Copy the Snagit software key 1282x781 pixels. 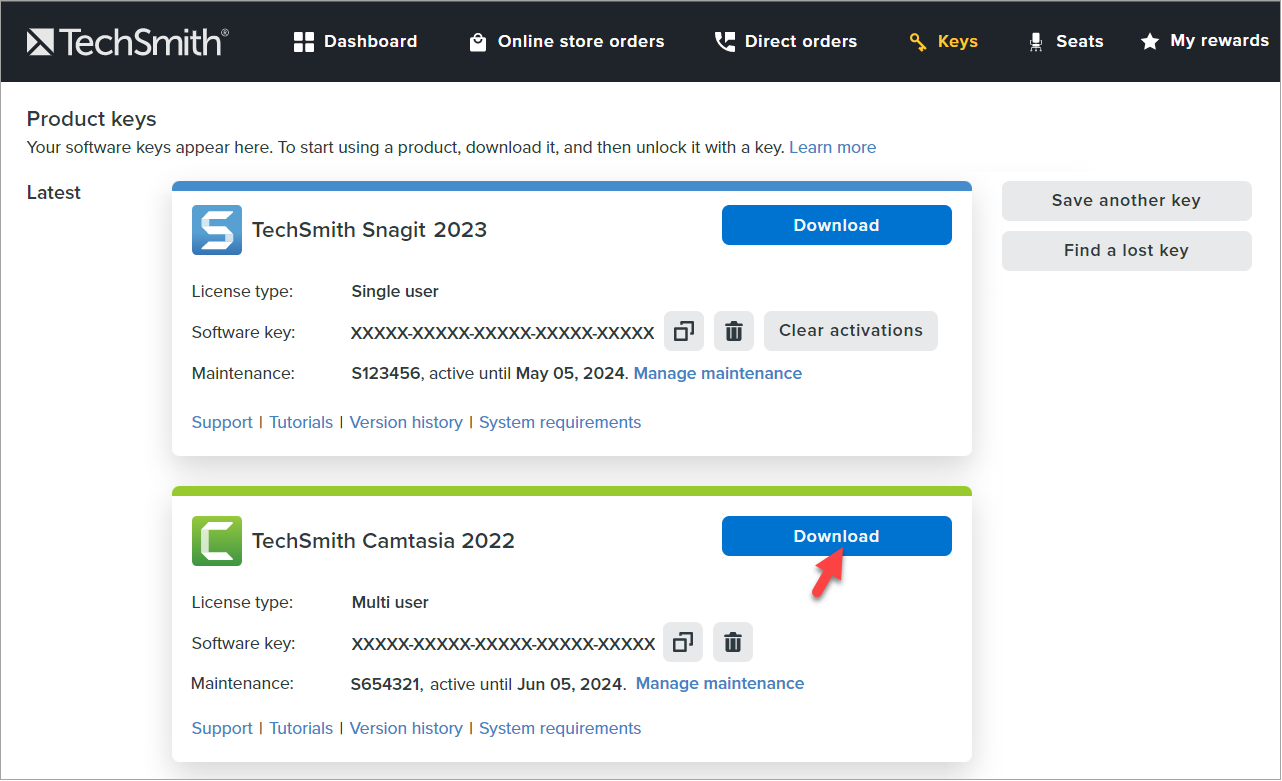(x=683, y=331)
